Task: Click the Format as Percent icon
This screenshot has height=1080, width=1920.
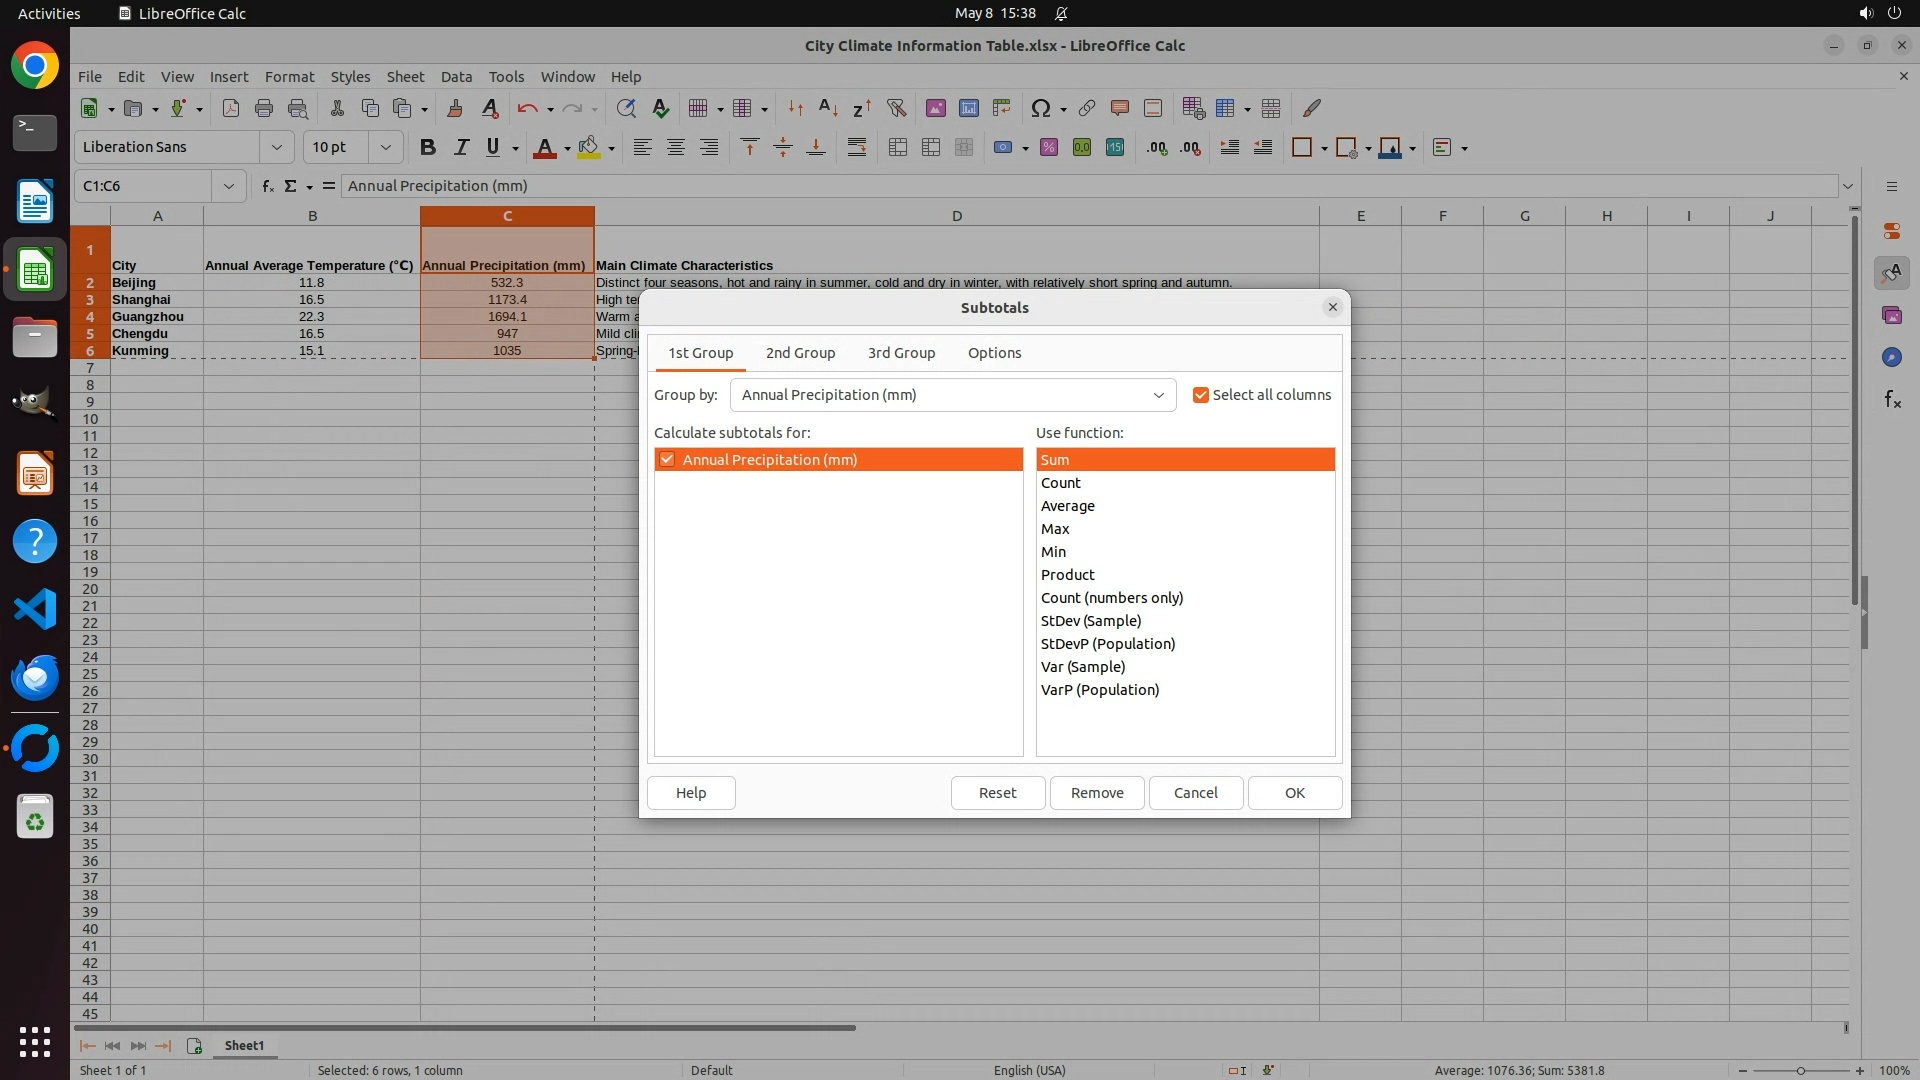Action: tap(1048, 148)
